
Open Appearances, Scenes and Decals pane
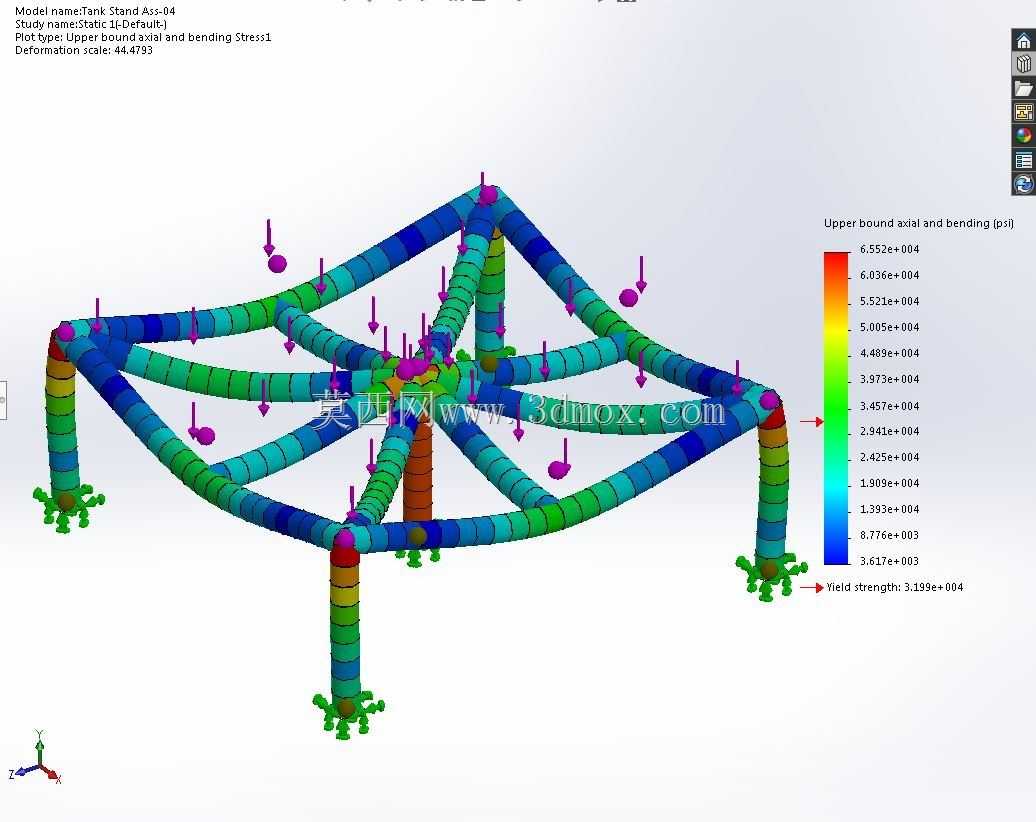[x=1023, y=135]
